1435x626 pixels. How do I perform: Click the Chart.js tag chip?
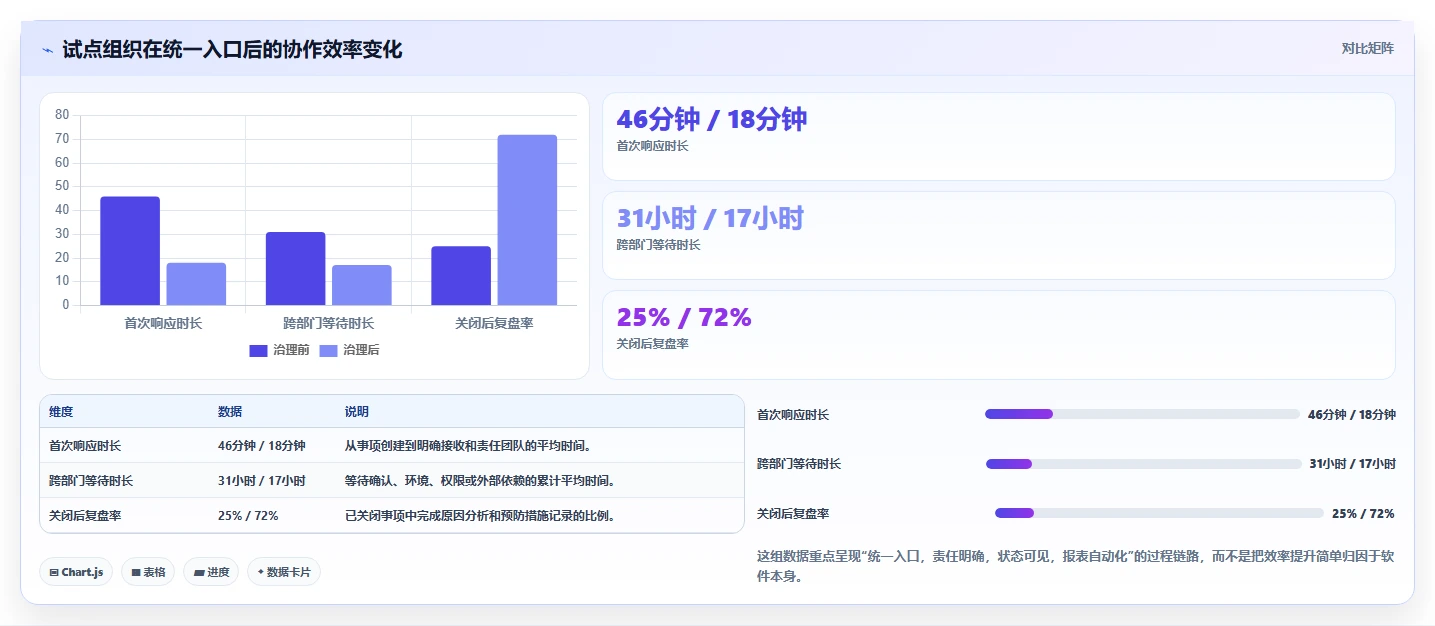(77, 572)
